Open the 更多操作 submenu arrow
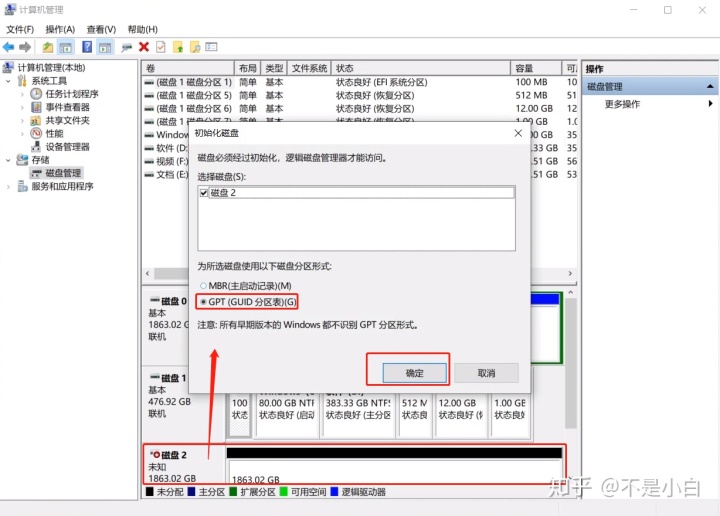This screenshot has width=720, height=516. pyautogui.click(x=710, y=104)
